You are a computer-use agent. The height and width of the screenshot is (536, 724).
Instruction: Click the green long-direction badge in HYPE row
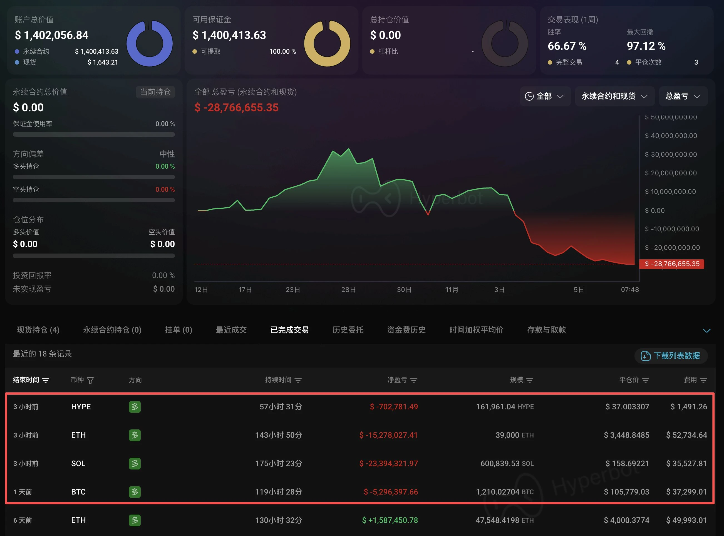tap(135, 407)
